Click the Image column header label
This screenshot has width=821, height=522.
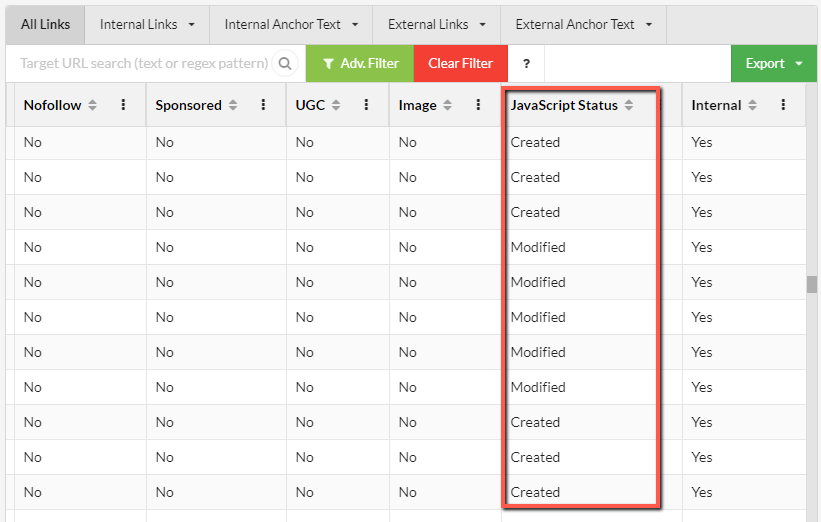[417, 105]
